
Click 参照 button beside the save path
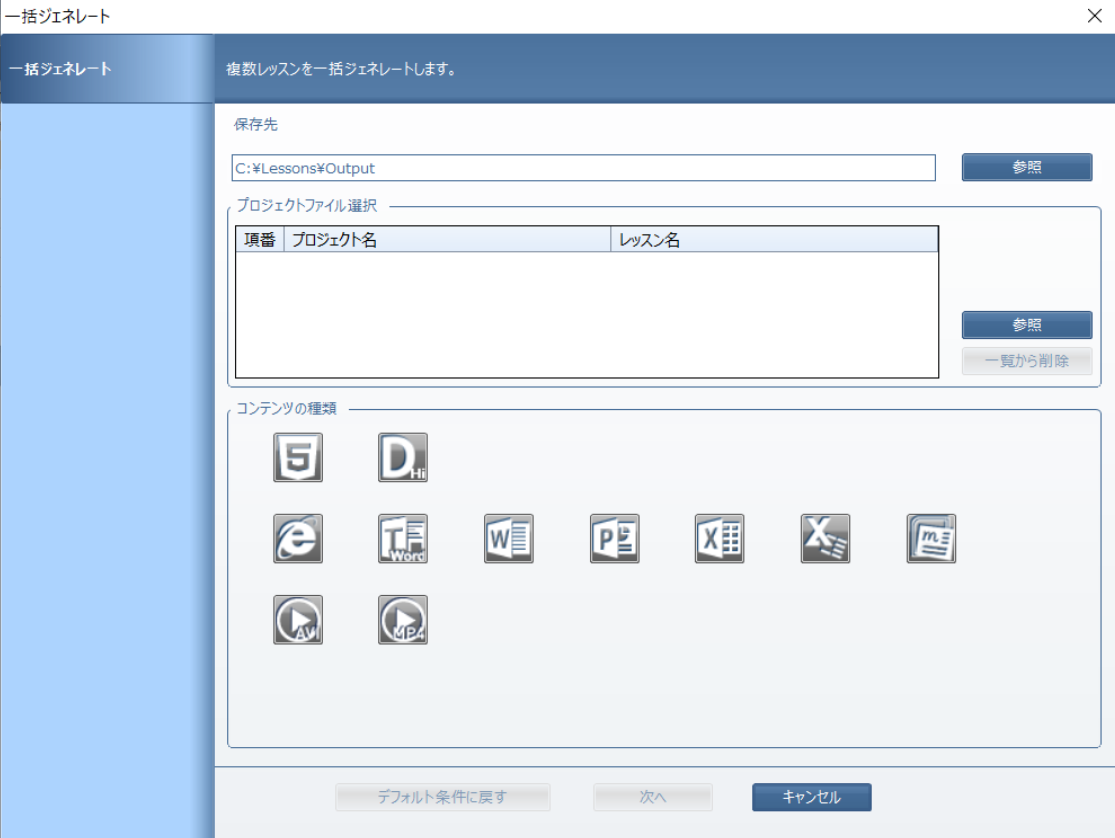point(1026,167)
